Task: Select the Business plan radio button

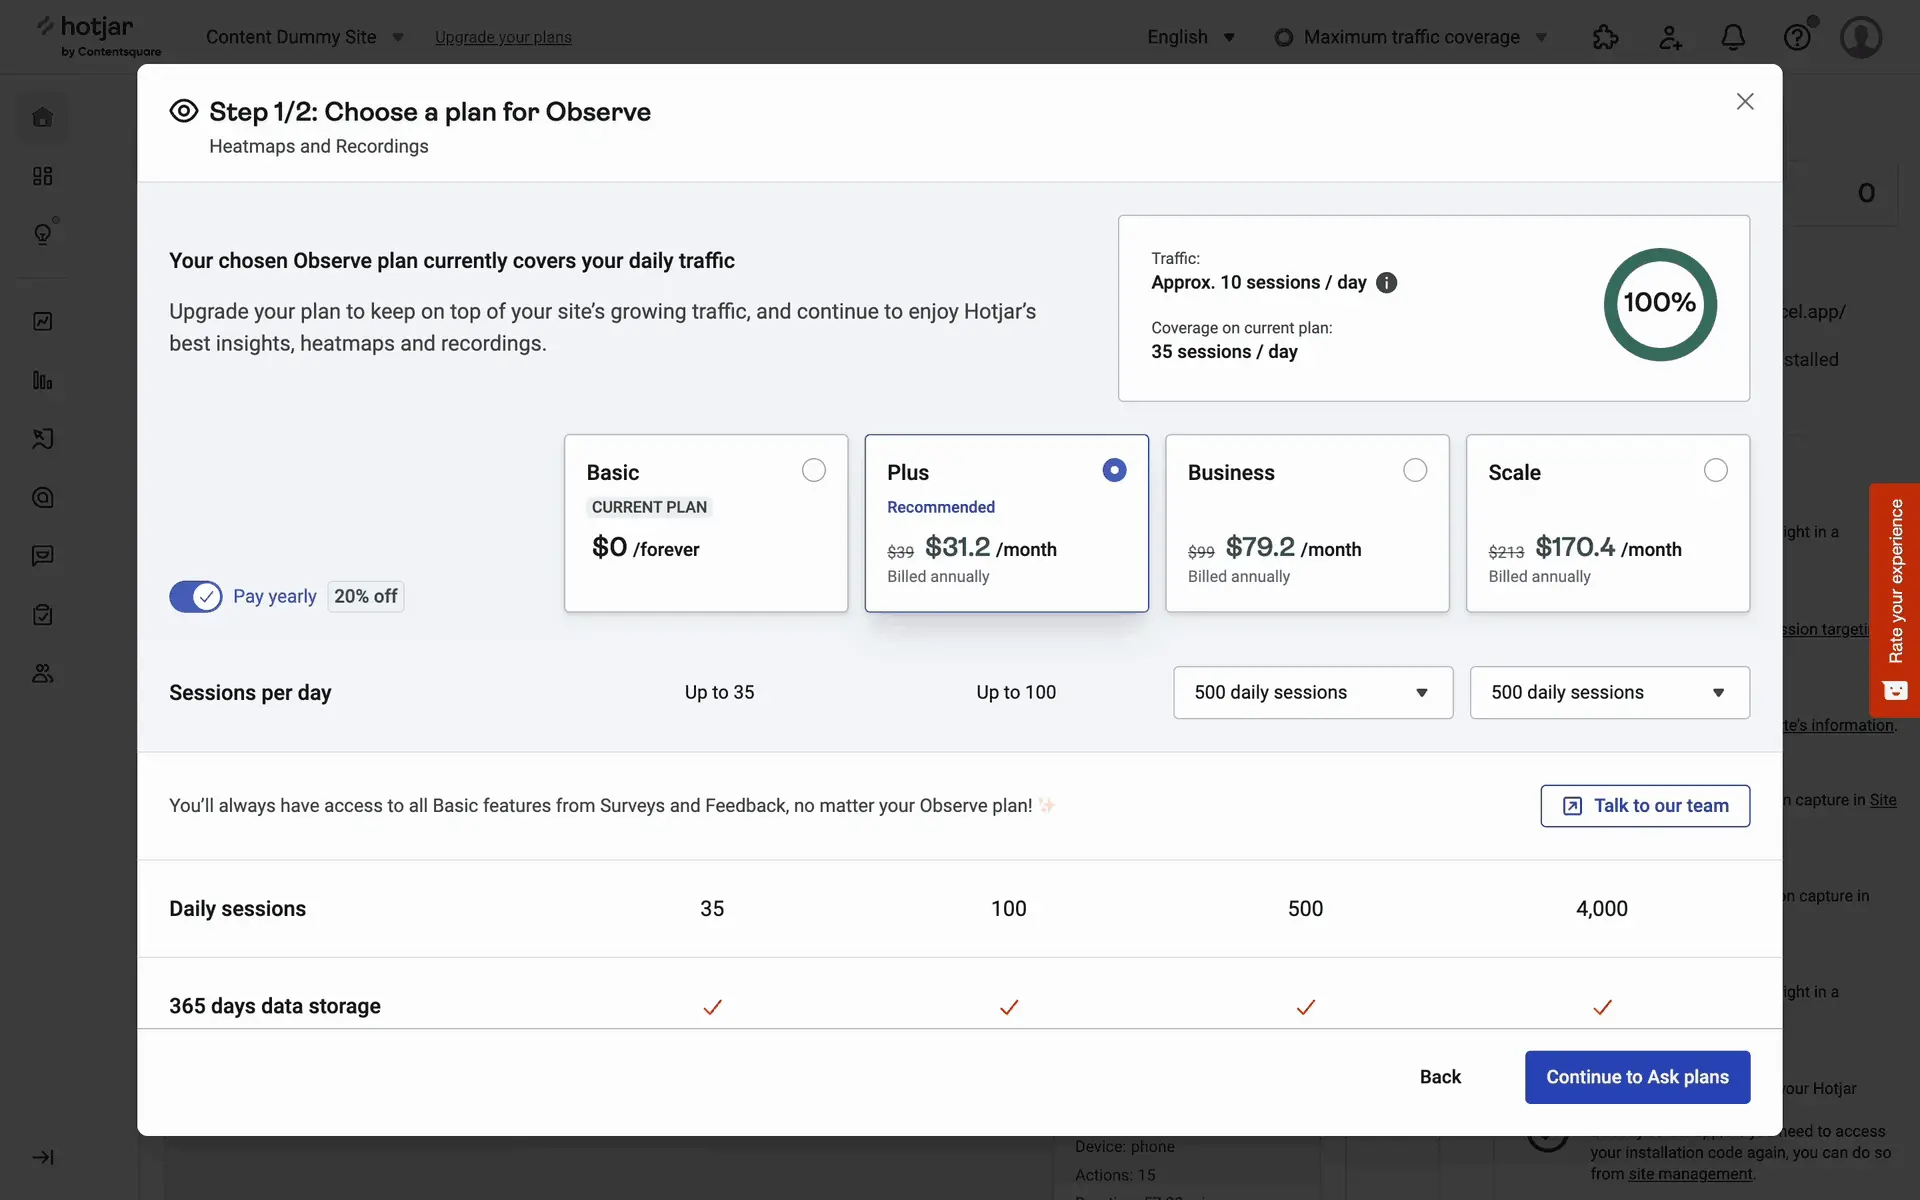Action: [x=1415, y=470]
